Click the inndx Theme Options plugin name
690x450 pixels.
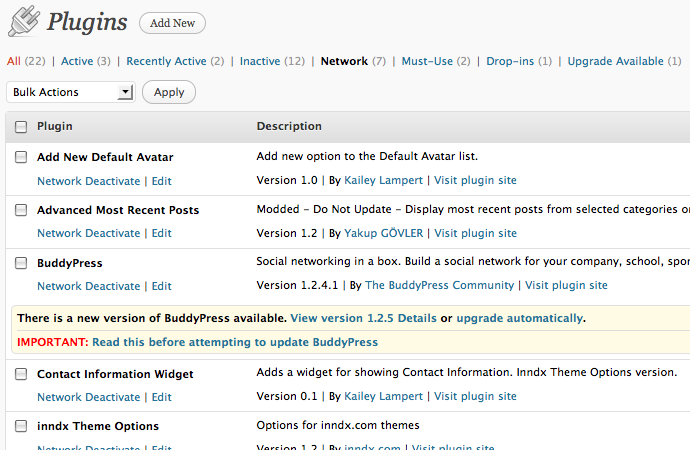(x=98, y=426)
